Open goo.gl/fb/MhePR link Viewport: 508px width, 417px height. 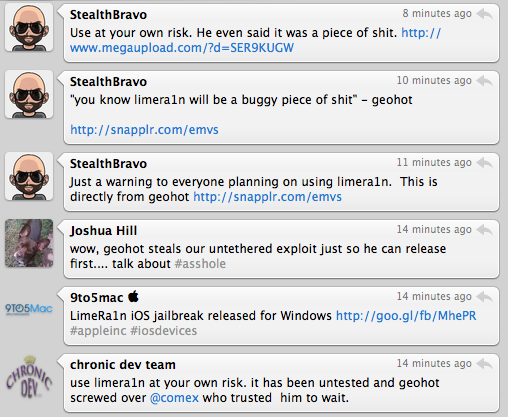[x=406, y=315]
